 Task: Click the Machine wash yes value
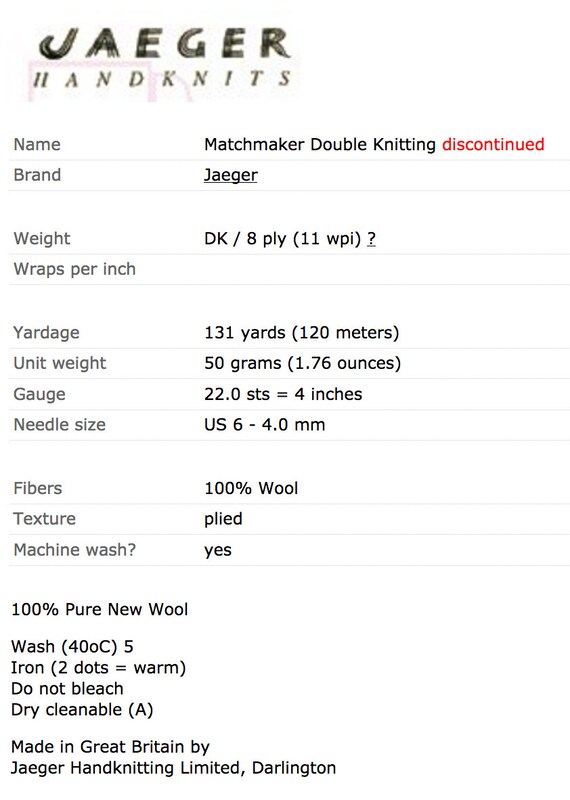(218, 551)
